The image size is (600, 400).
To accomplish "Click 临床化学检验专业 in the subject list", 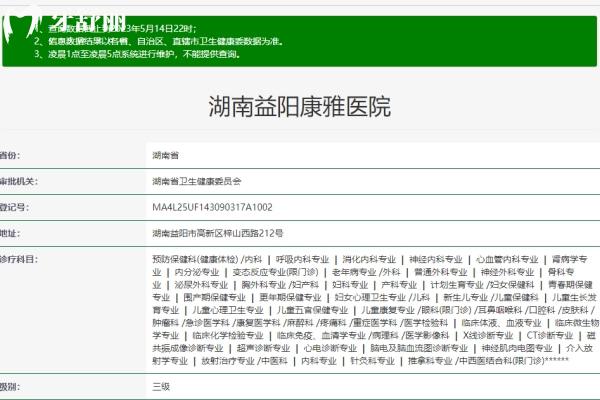I will pos(228,336).
